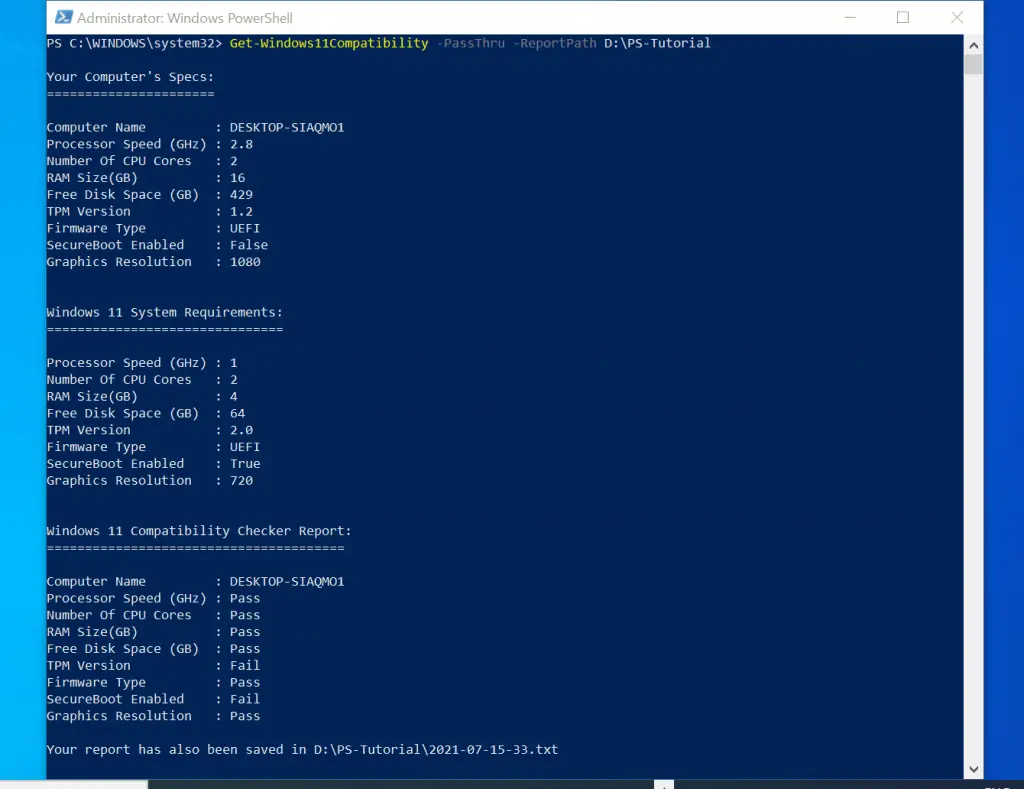The height and width of the screenshot is (789, 1024).
Task: Click the Firmware Type Pass result
Action: point(245,683)
